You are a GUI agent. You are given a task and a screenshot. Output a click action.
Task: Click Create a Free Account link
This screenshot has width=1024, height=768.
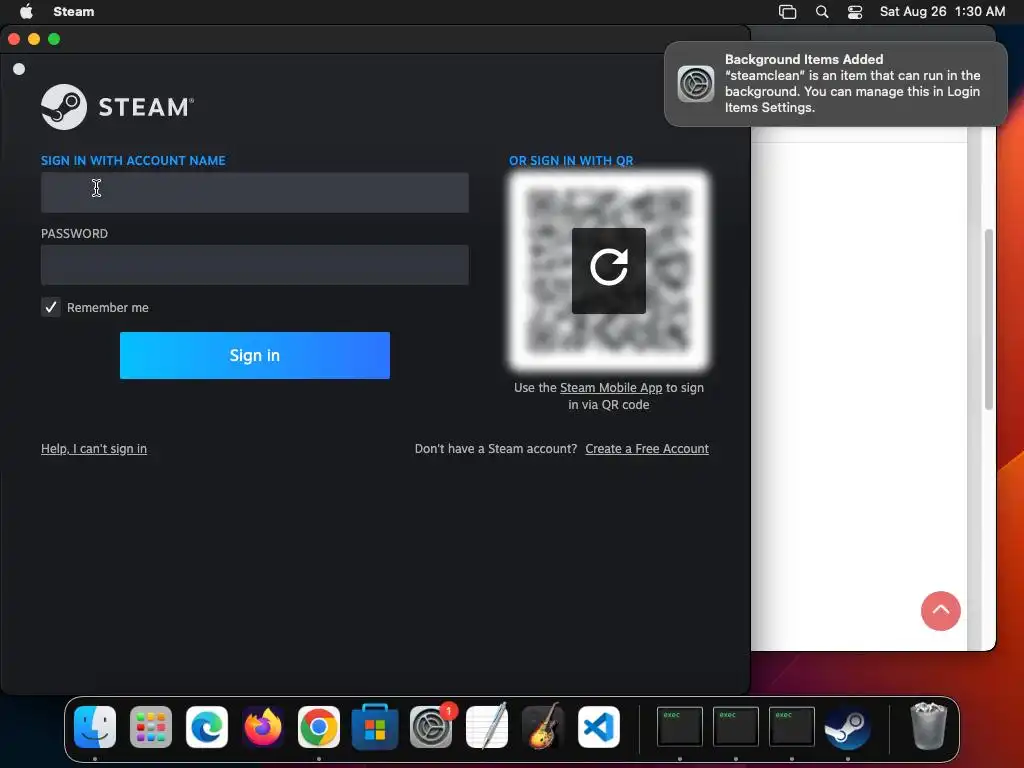(647, 449)
